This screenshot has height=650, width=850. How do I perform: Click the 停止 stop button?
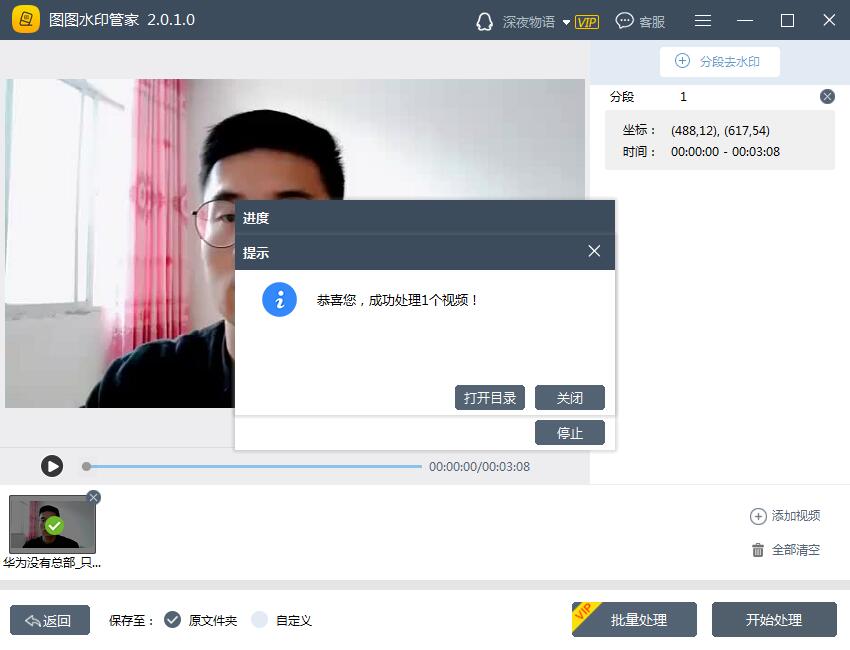570,433
